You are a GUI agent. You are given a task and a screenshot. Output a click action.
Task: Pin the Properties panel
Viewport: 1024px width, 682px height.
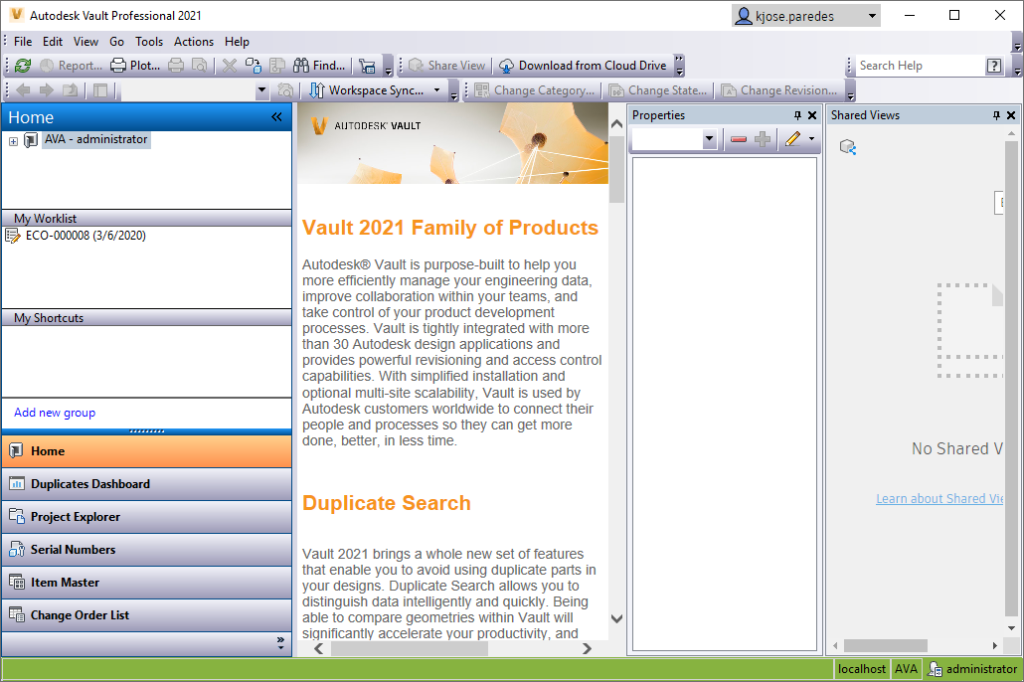click(x=797, y=115)
